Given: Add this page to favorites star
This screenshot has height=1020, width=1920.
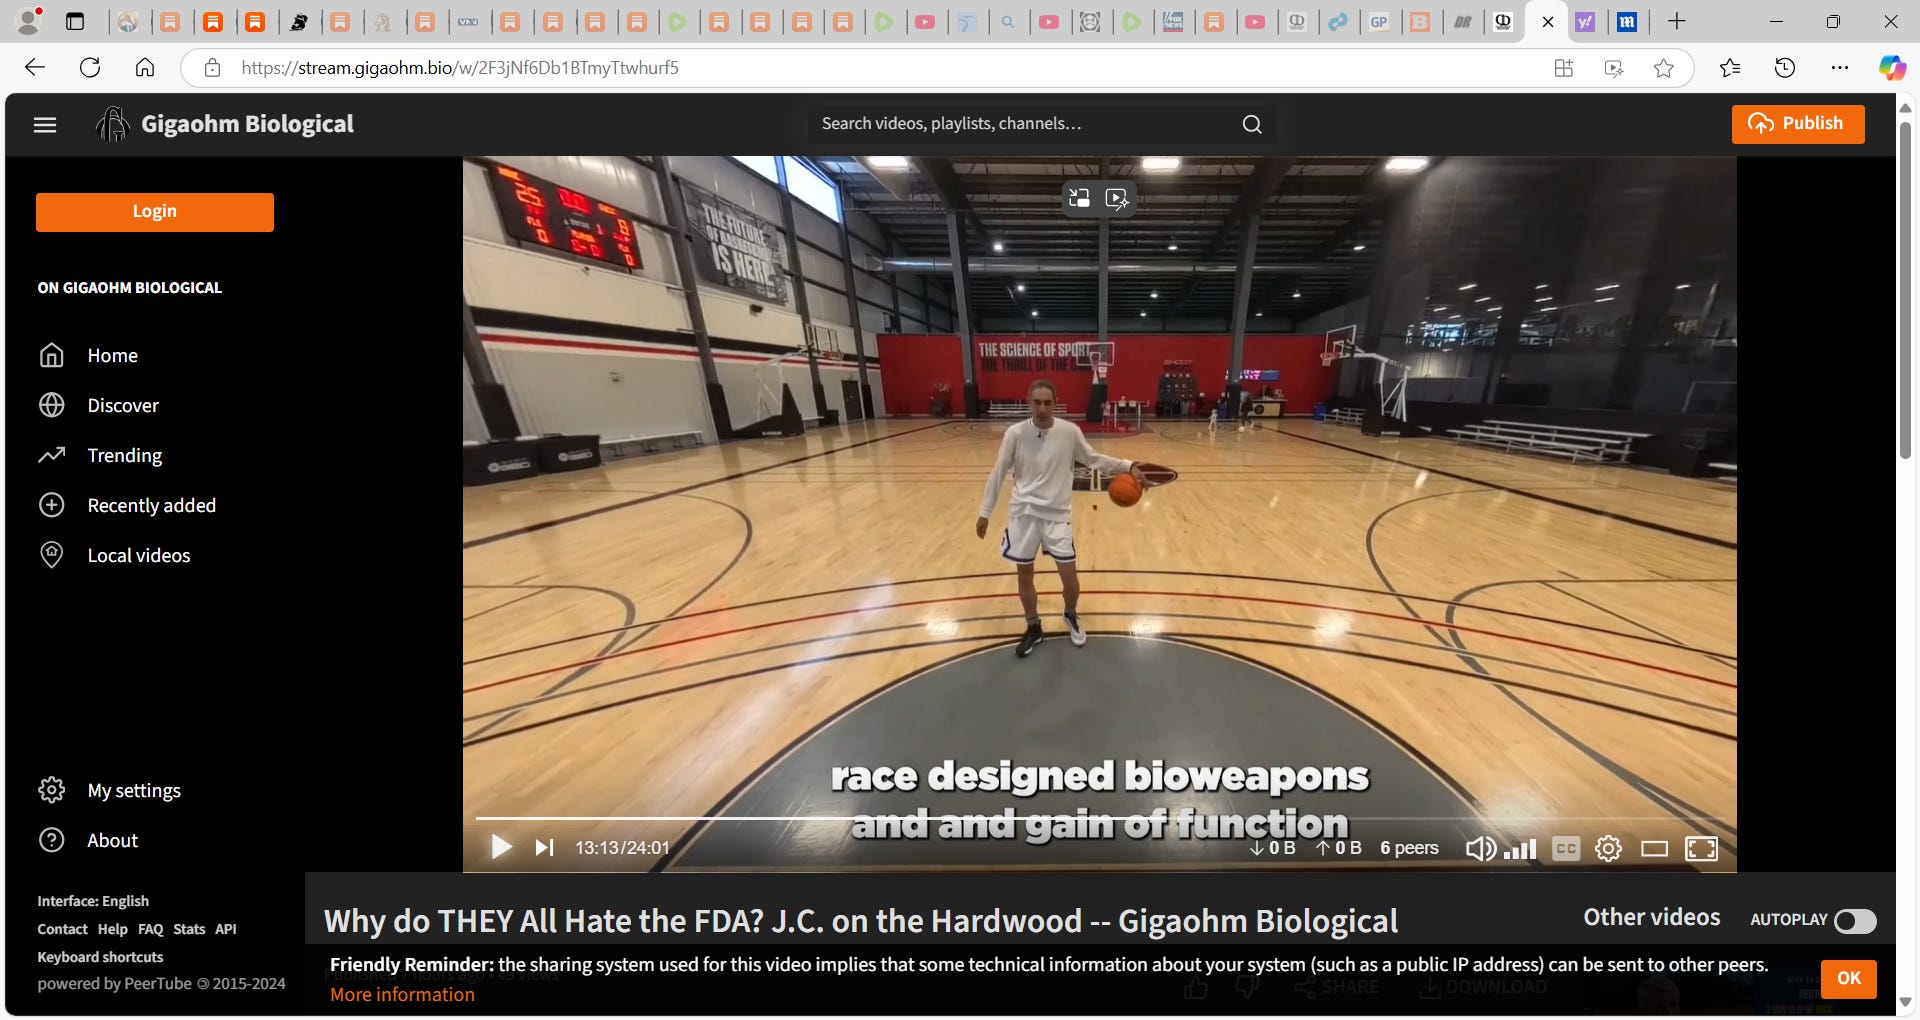Looking at the screenshot, I should [1664, 68].
